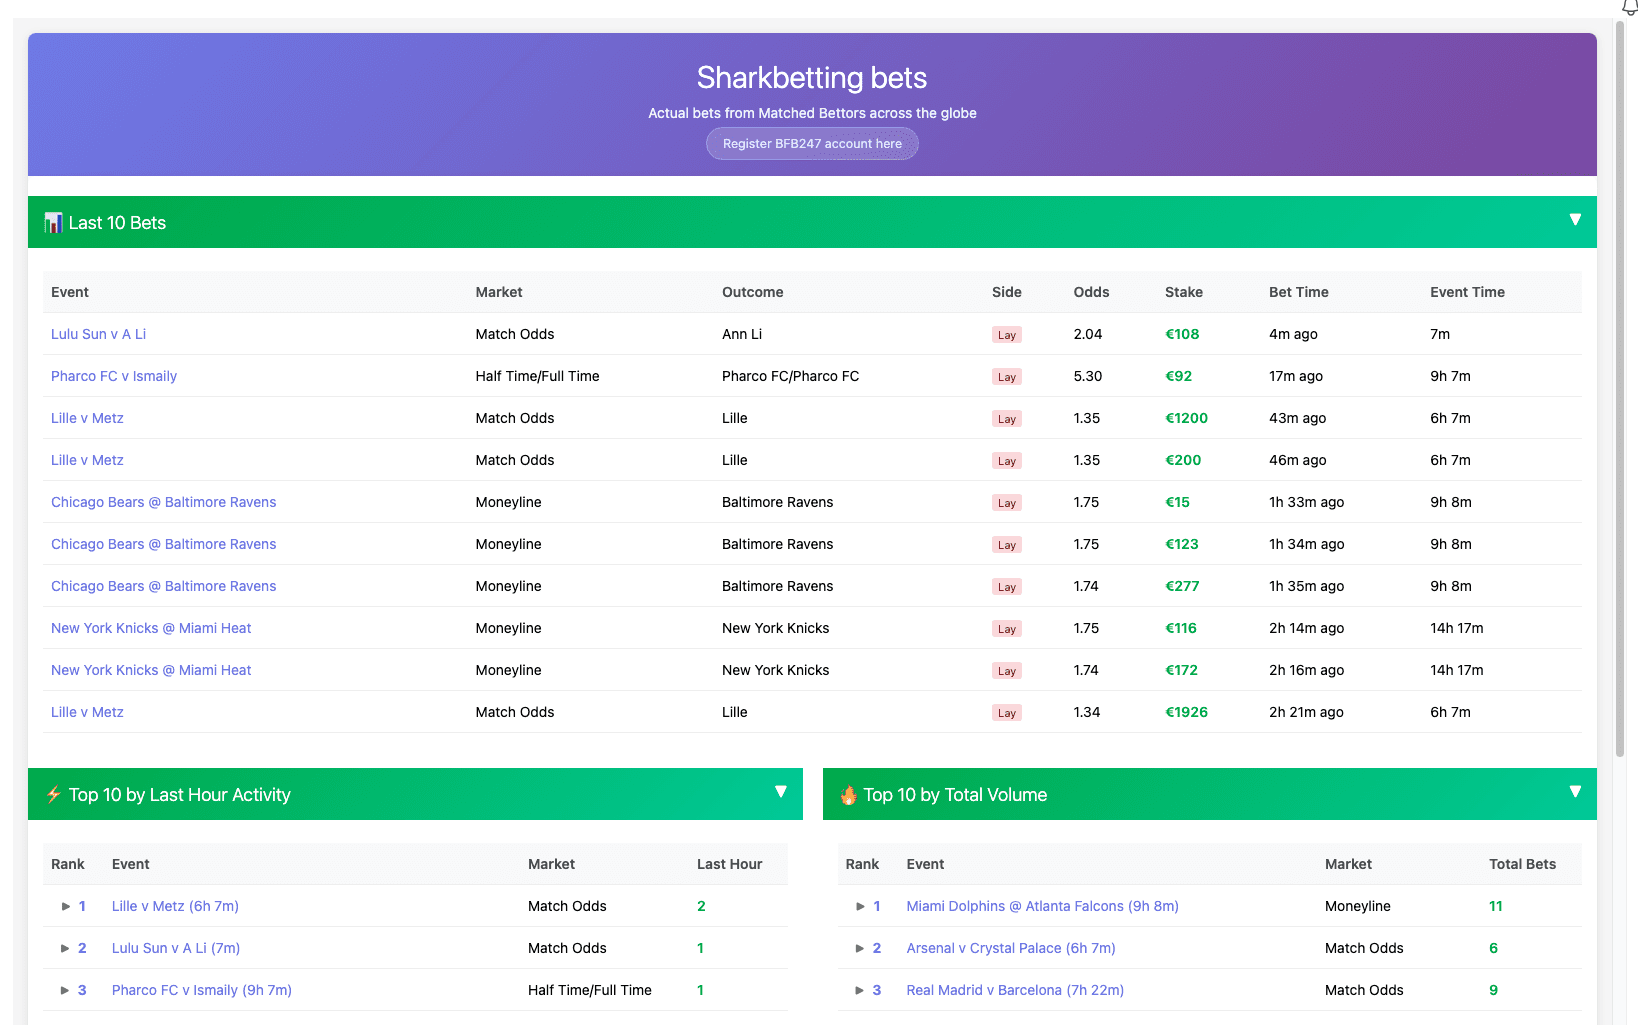Click the Outcome column header

tap(752, 292)
